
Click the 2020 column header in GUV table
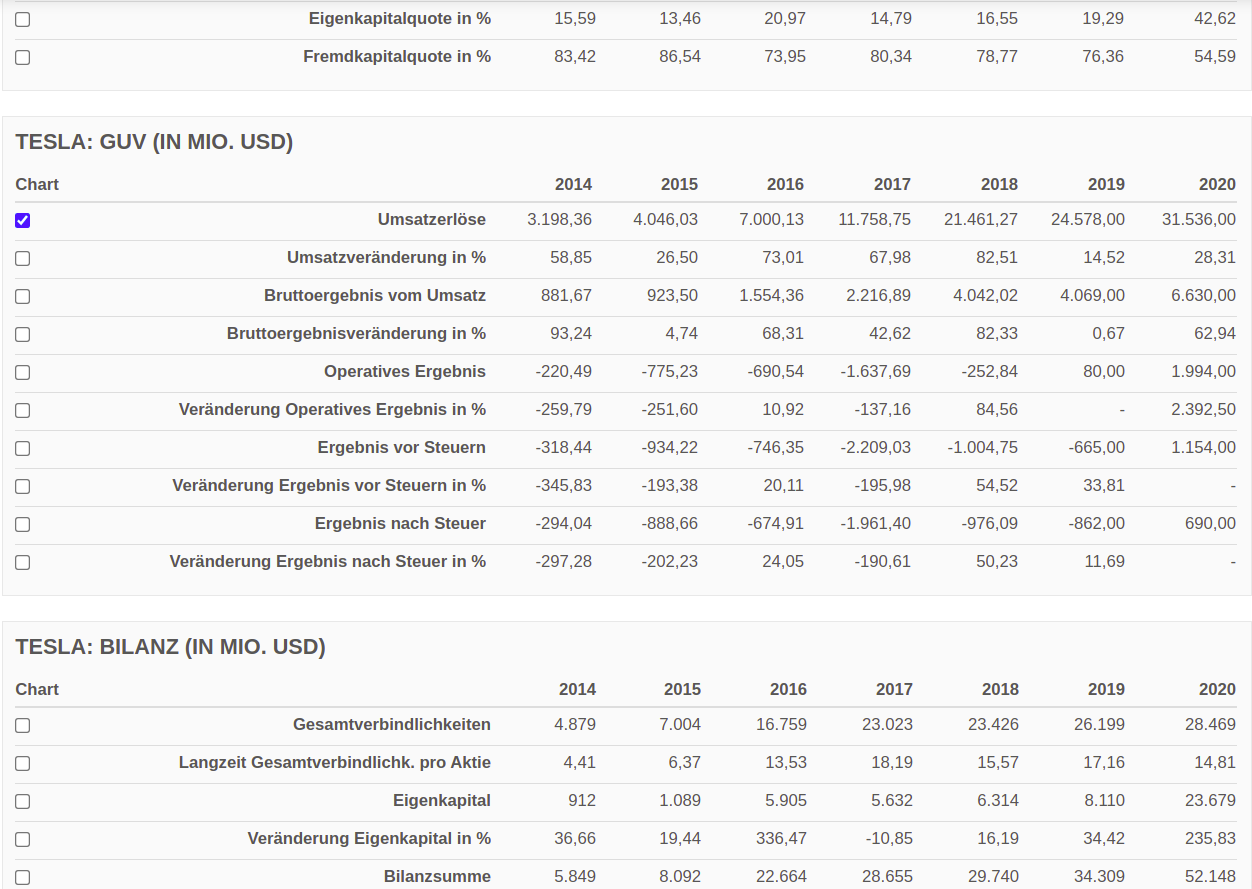point(1217,184)
